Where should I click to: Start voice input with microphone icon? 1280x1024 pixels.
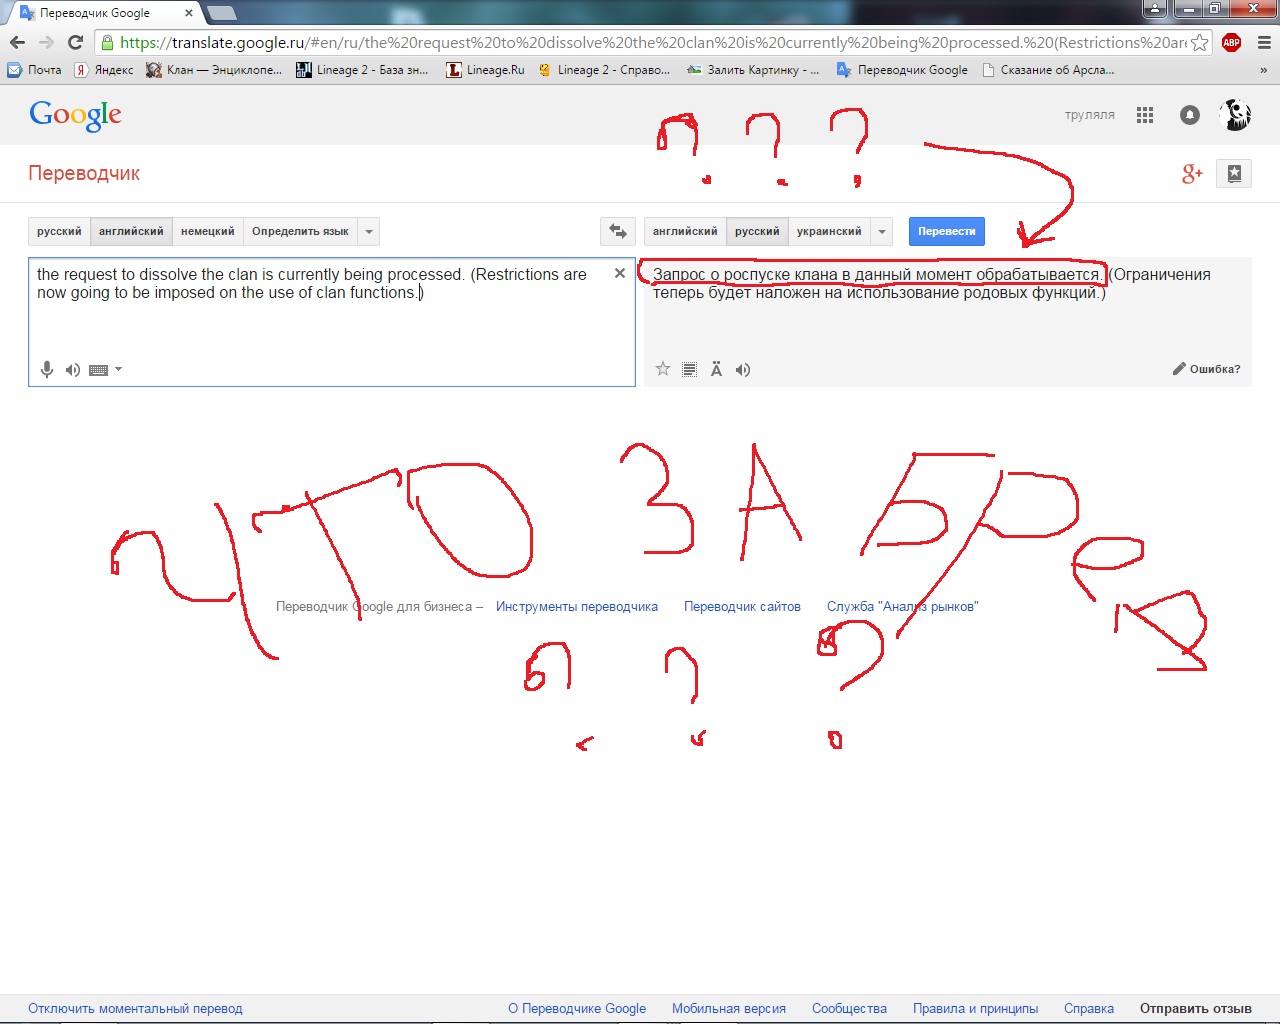click(x=46, y=370)
